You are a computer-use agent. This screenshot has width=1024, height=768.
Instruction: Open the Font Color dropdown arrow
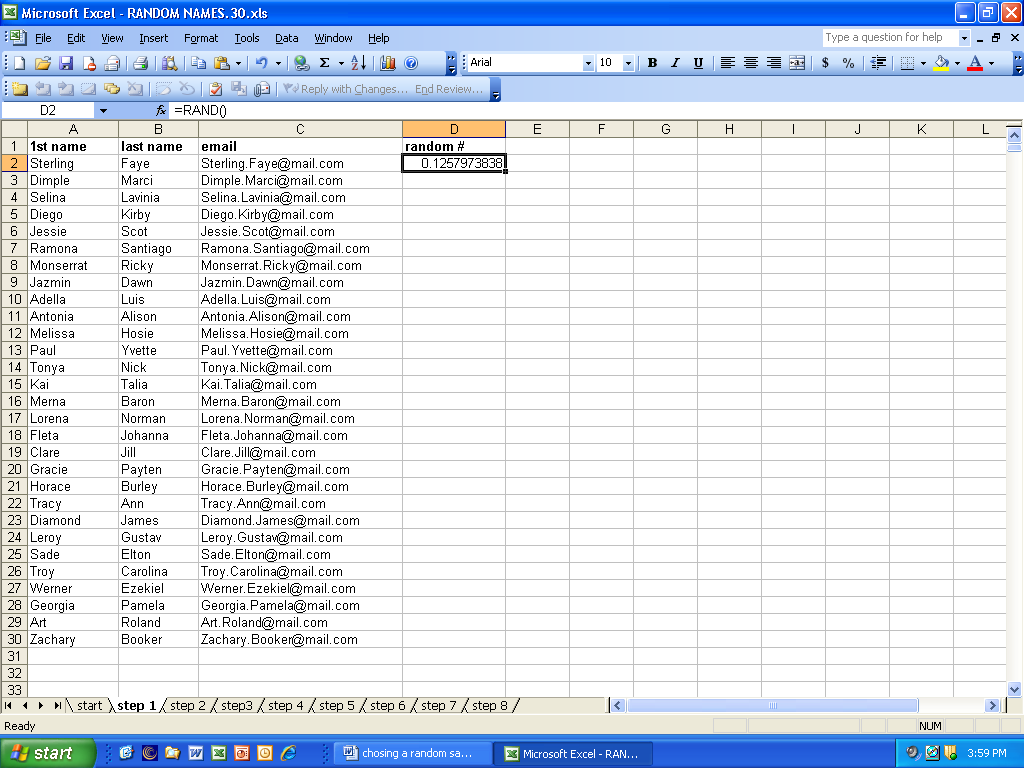click(991, 63)
